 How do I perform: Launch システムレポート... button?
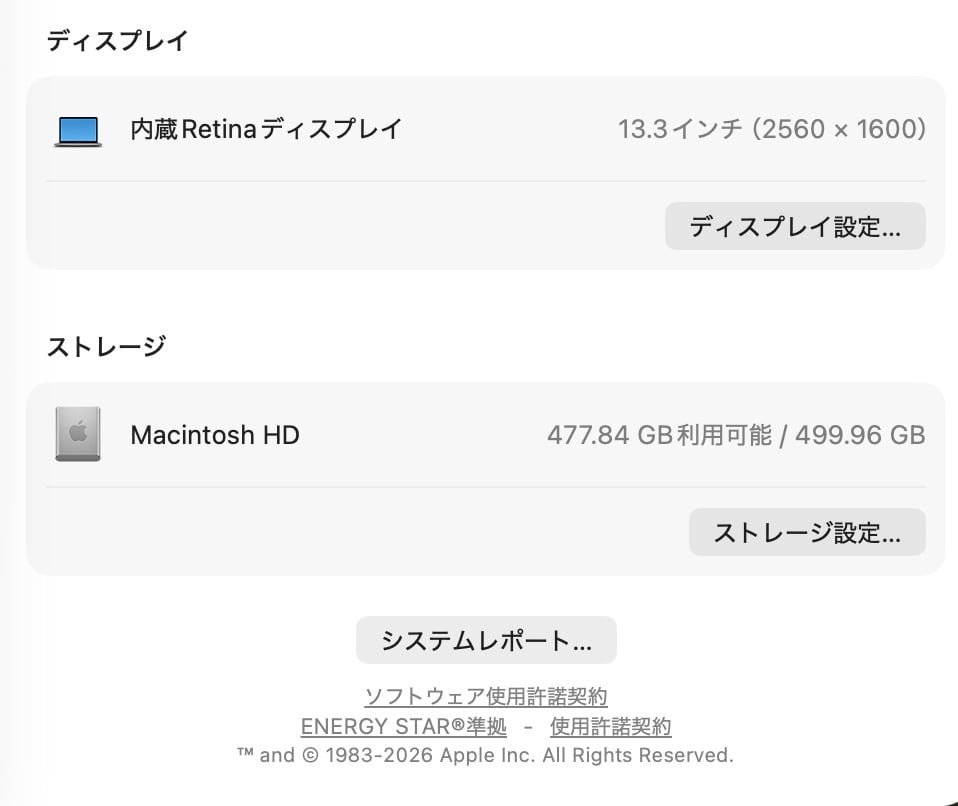[x=486, y=641]
